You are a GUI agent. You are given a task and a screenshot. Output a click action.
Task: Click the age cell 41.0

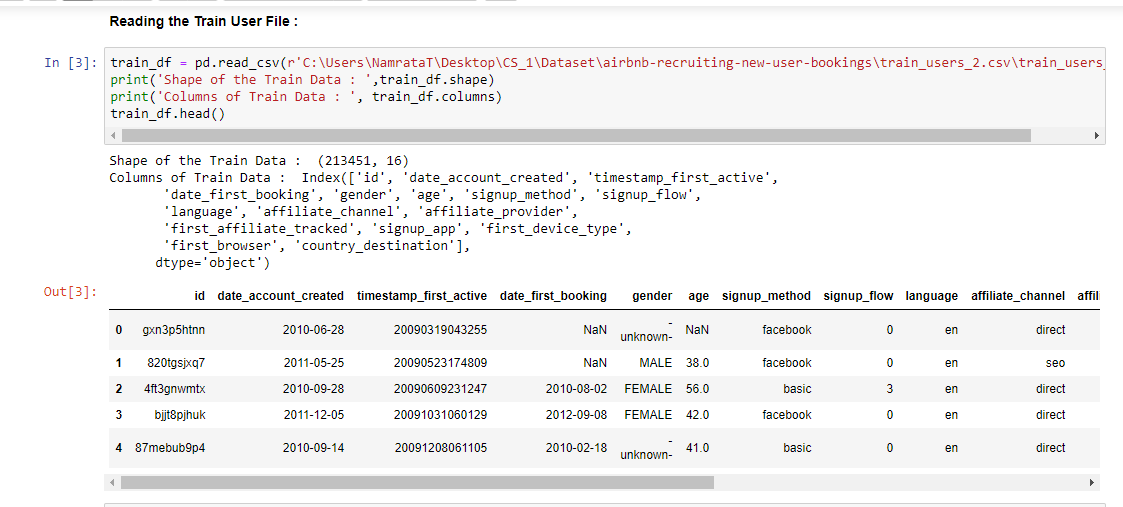pyautogui.click(x=698, y=448)
